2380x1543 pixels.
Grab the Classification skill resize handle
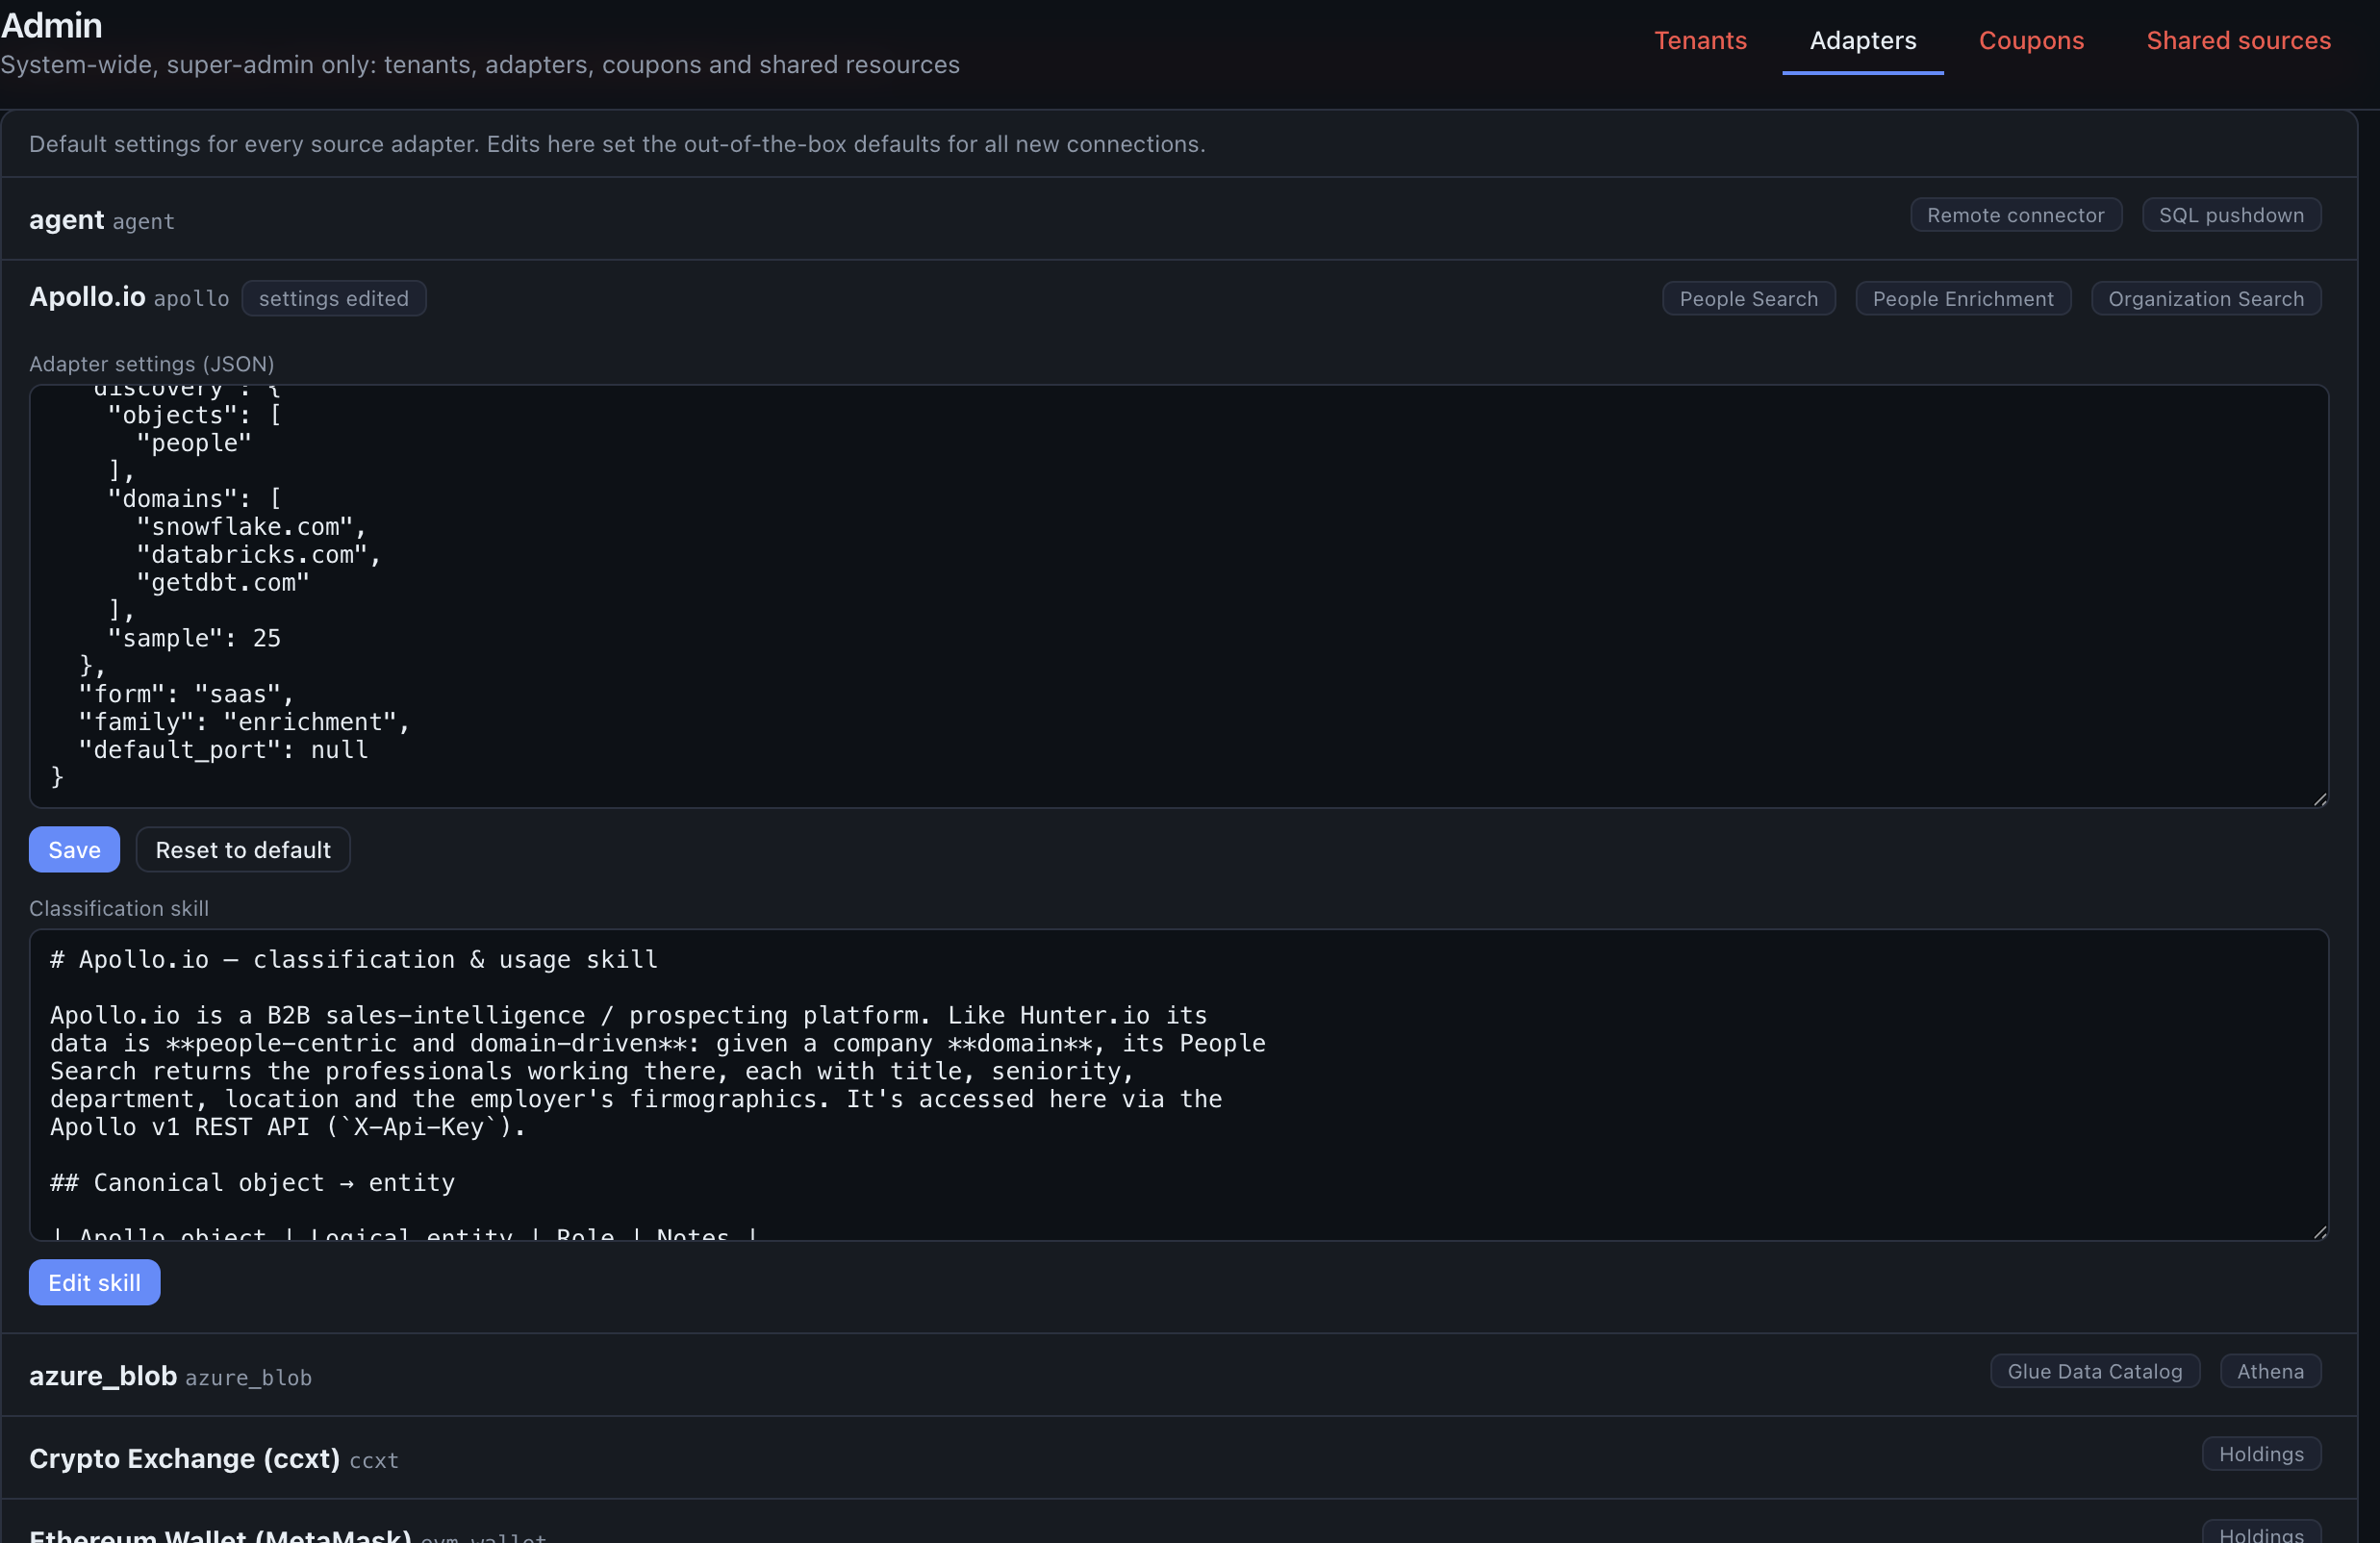(2320, 1232)
